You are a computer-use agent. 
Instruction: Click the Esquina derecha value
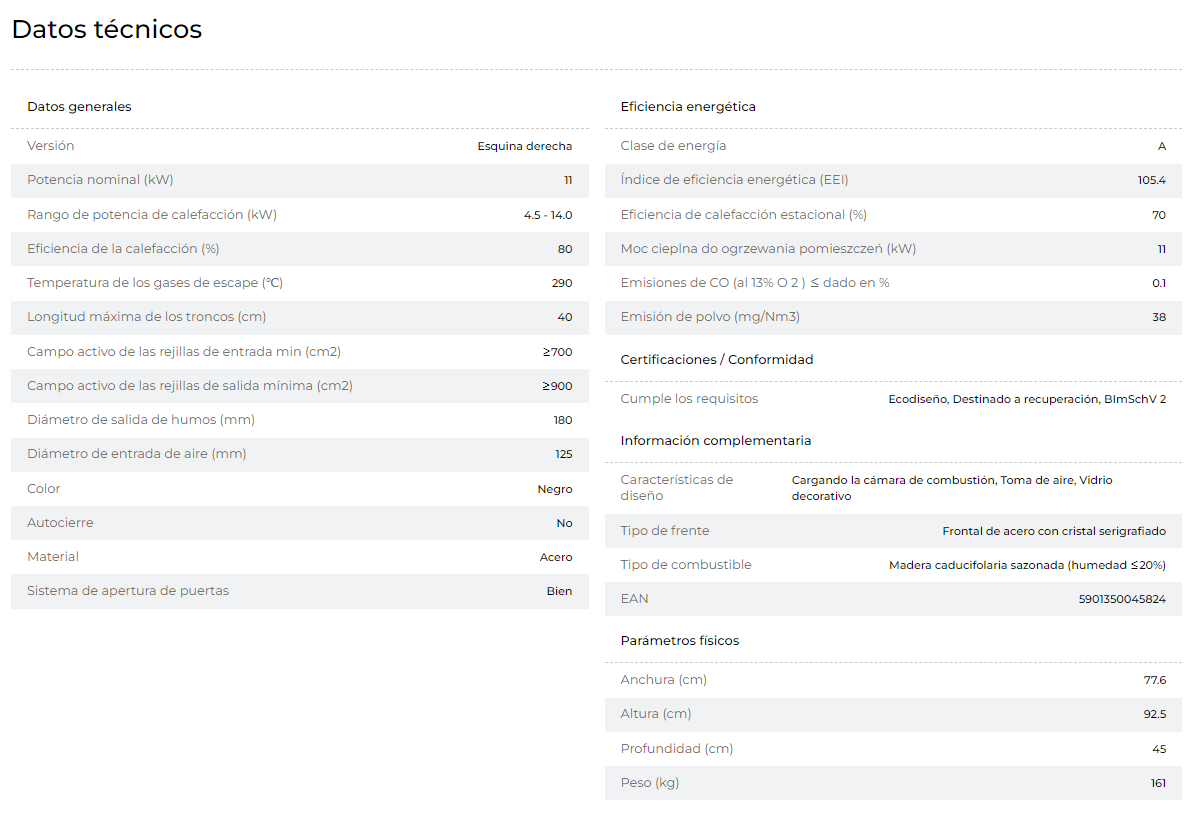point(525,146)
